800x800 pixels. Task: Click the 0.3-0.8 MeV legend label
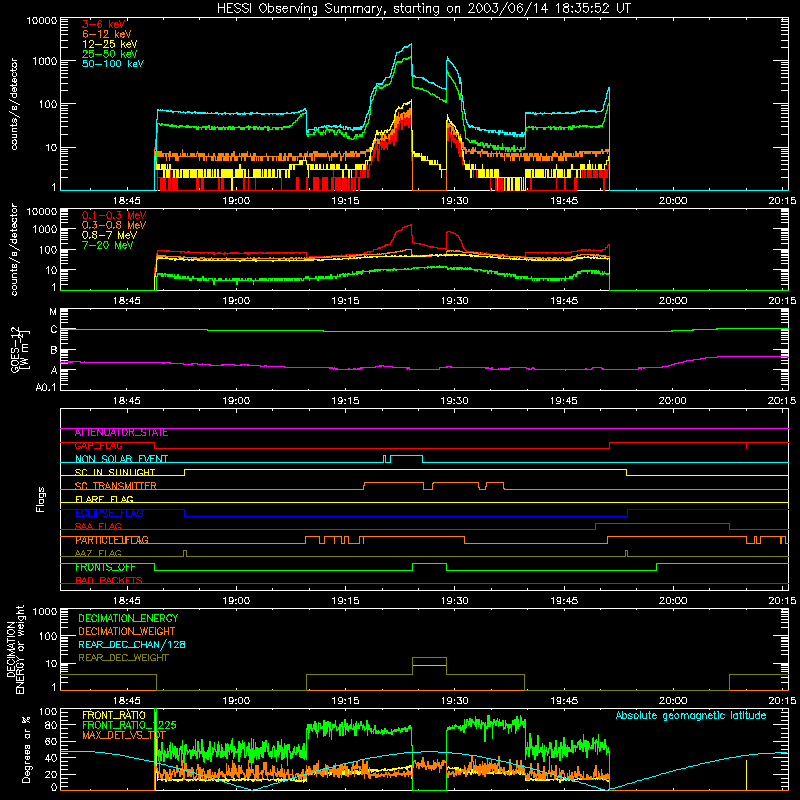(114, 225)
